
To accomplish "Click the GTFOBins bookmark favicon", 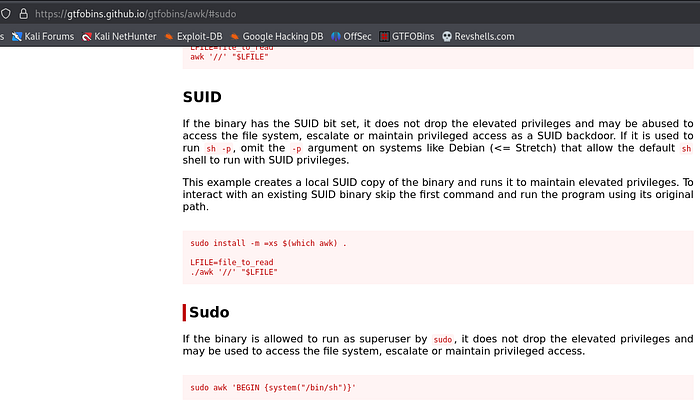I will point(384,37).
